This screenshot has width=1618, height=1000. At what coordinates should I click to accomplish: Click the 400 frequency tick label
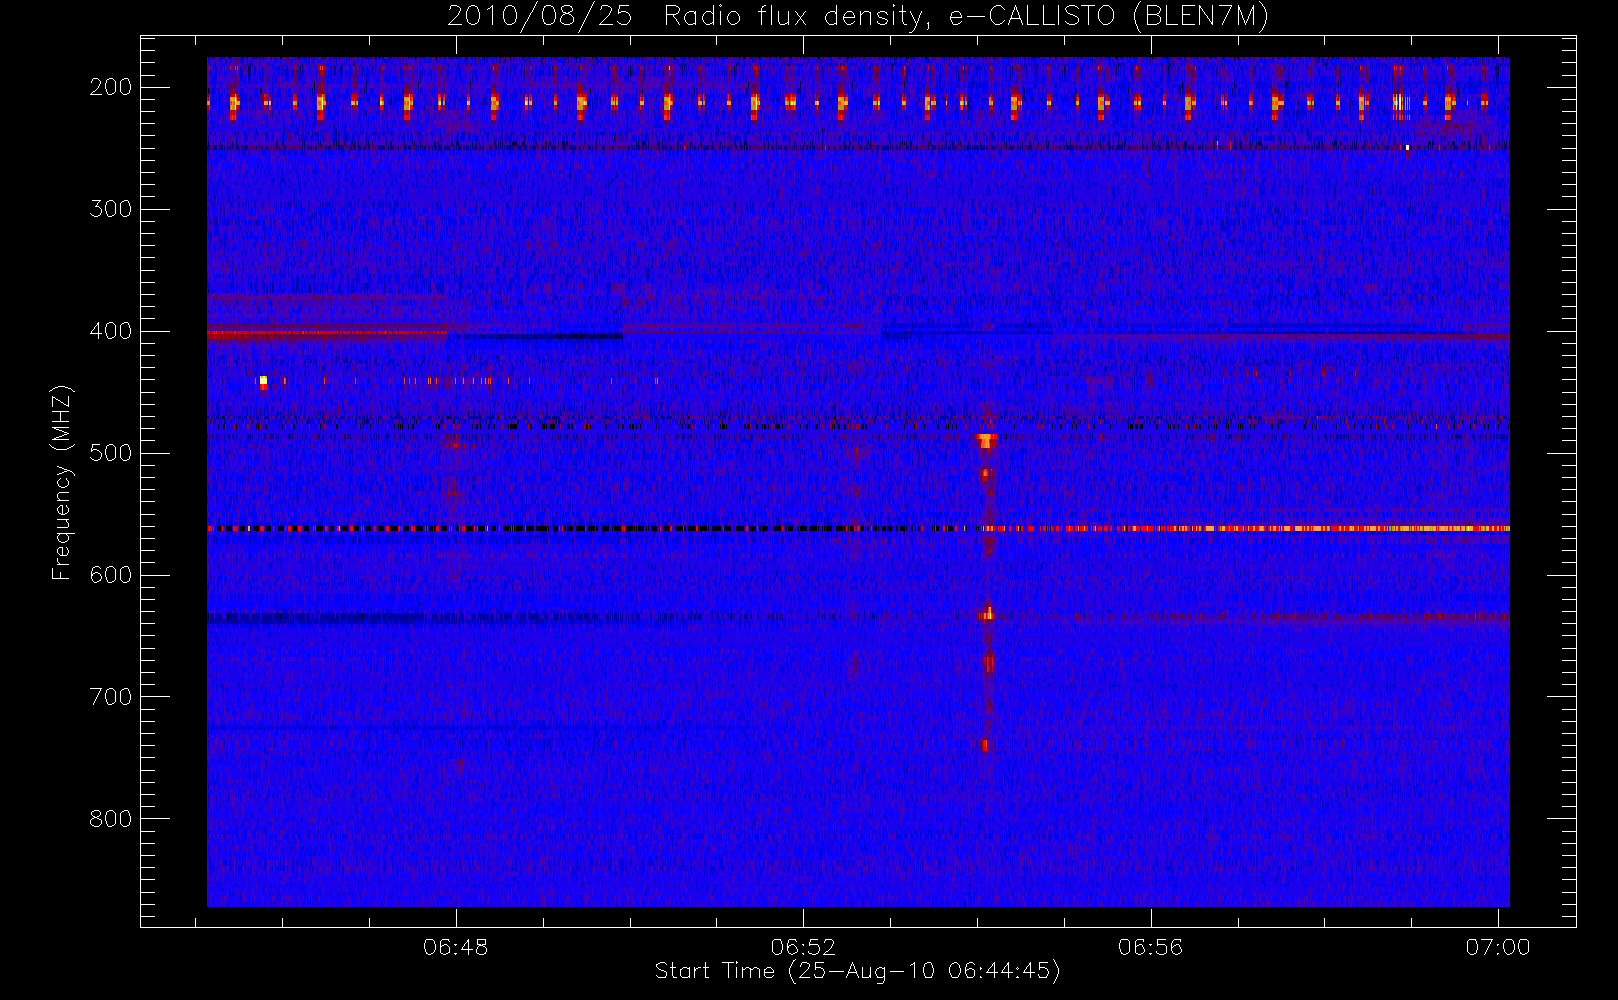(110, 331)
